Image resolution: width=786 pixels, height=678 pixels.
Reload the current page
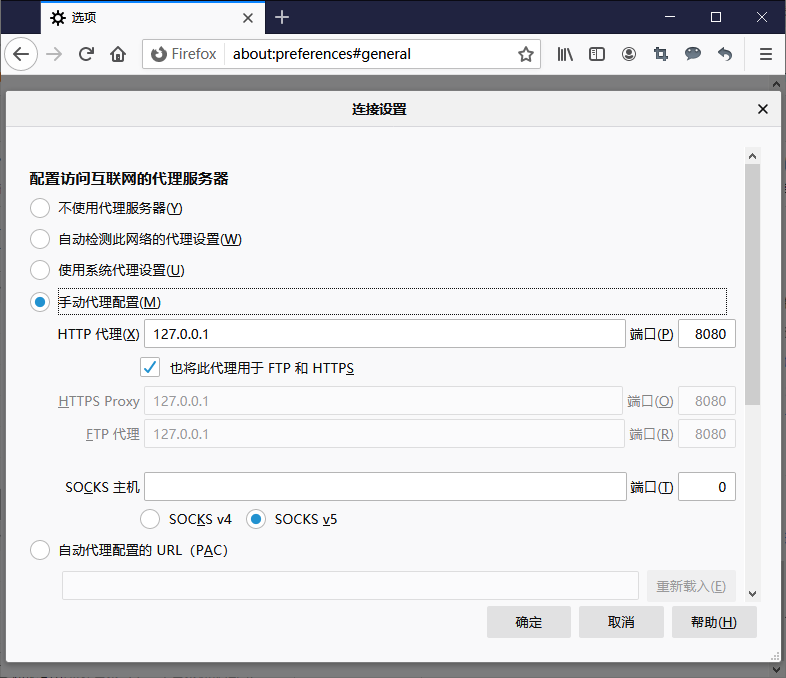point(86,54)
